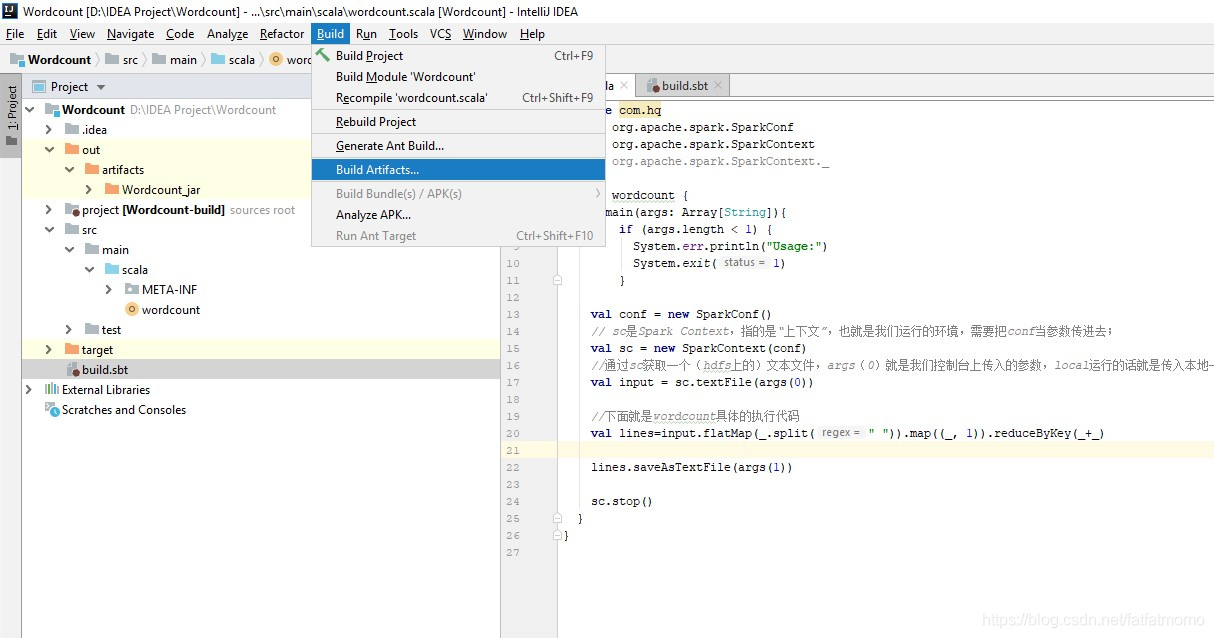This screenshot has height=638, width=1214.
Task: Click the External Libraries icon
Action: click(x=52, y=390)
